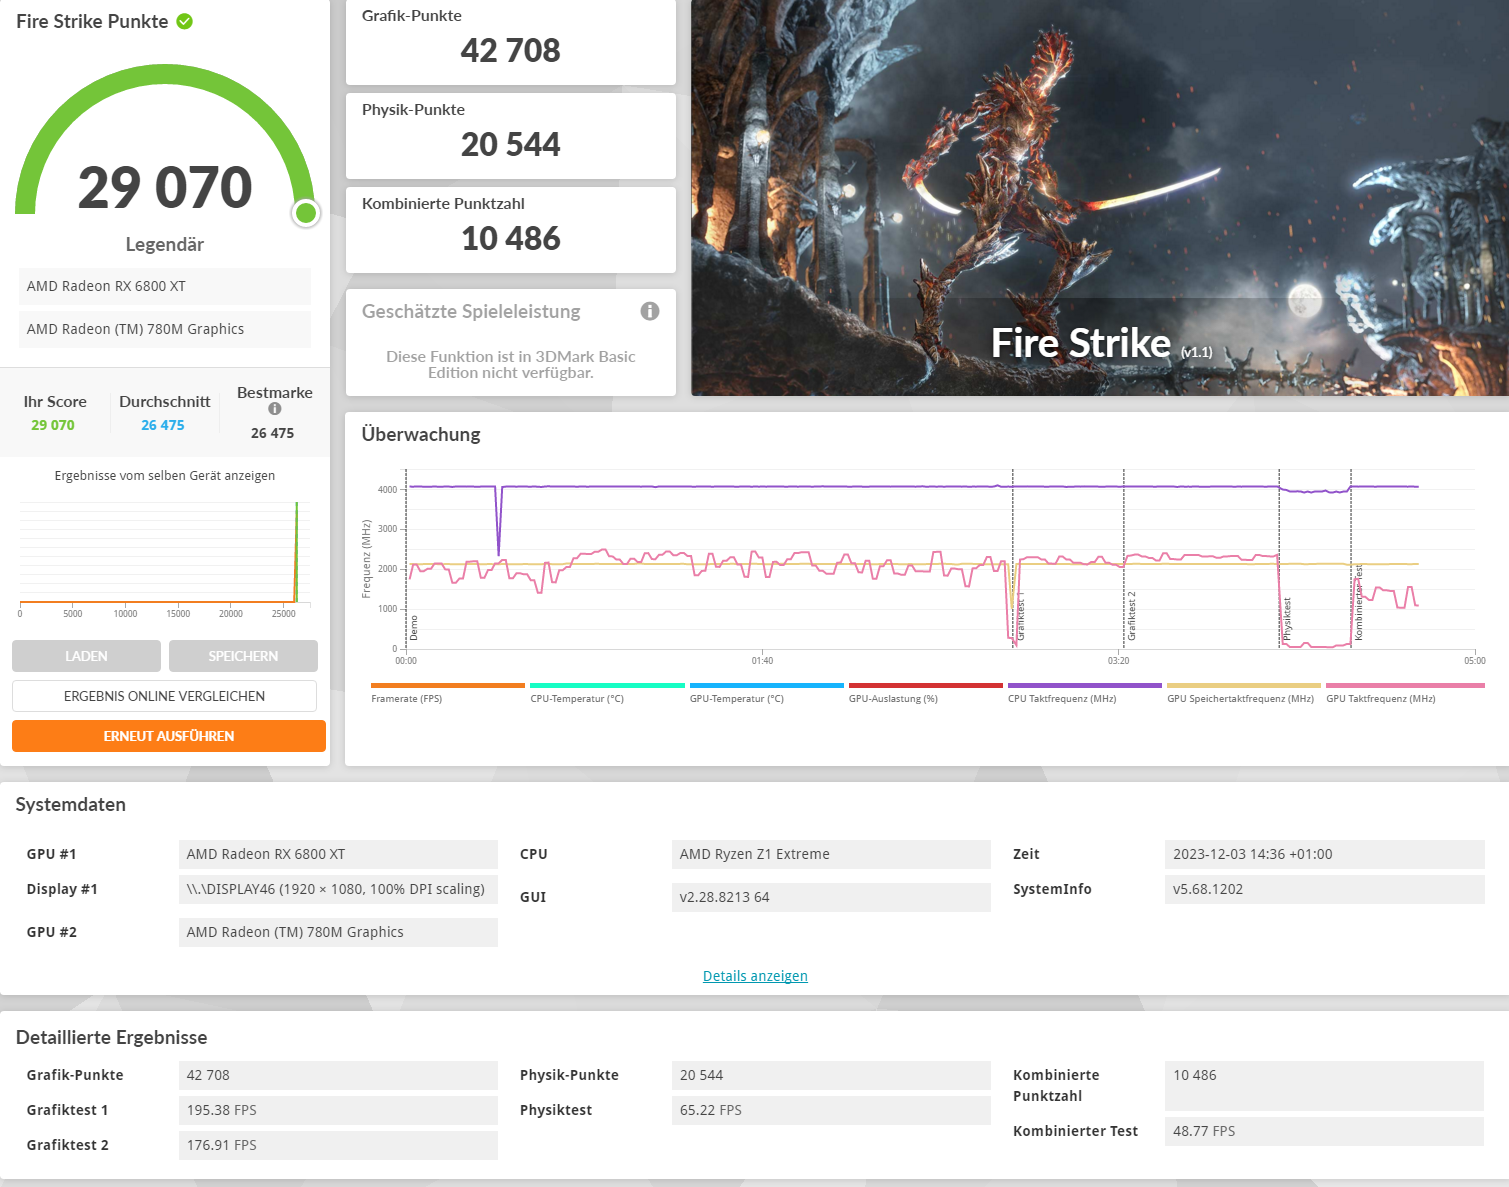This screenshot has height=1187, width=1509.
Task: Click the Grafiktest 2 result 176.91 FPS
Action: click(338, 1145)
